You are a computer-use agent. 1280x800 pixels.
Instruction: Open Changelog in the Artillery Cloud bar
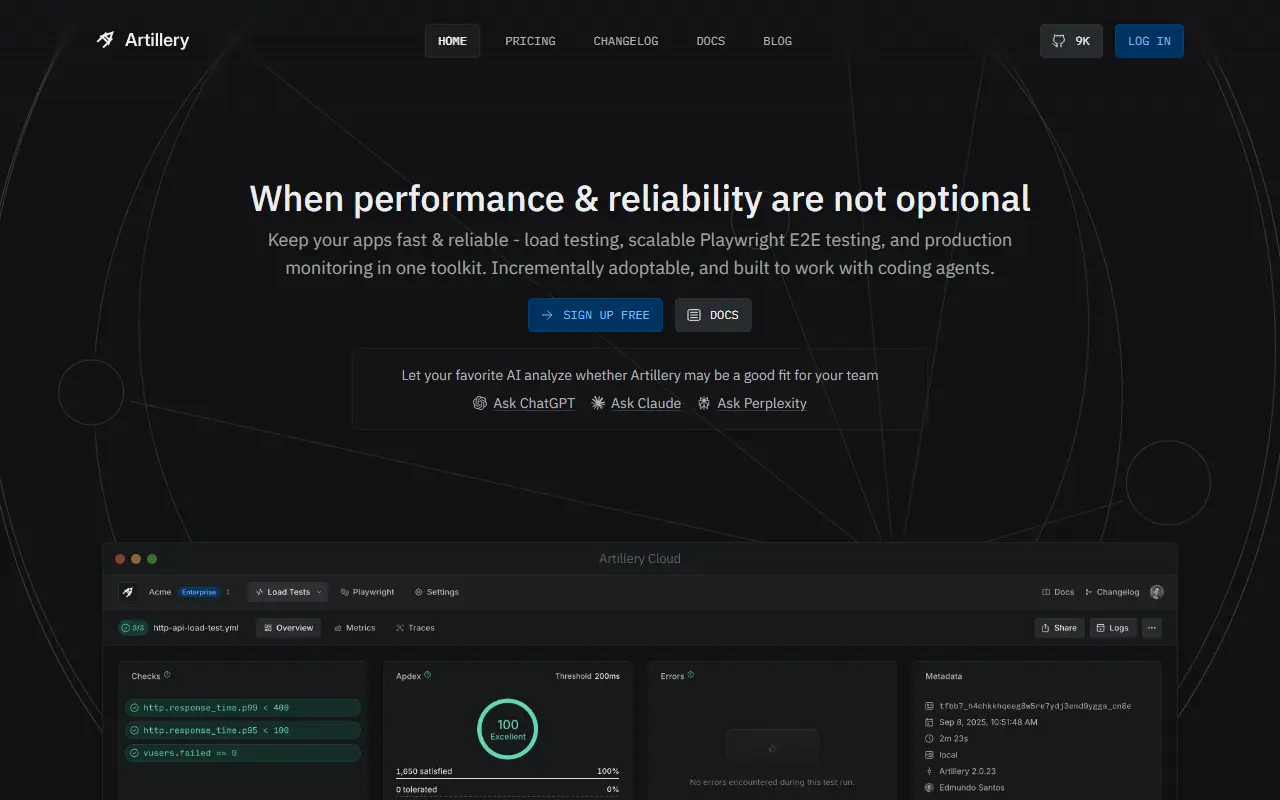(1112, 592)
